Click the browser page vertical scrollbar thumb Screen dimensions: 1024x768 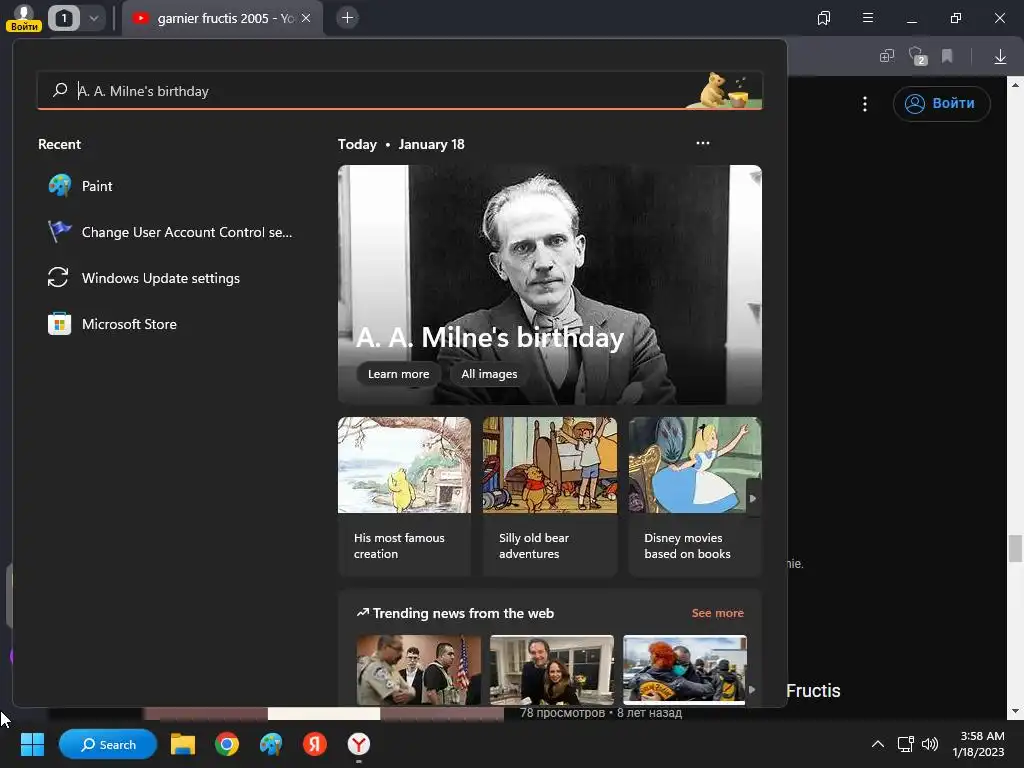1014,548
